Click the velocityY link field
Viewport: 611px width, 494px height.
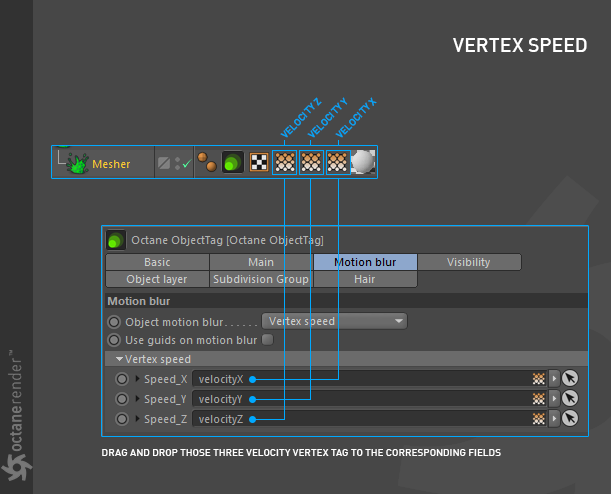point(370,399)
